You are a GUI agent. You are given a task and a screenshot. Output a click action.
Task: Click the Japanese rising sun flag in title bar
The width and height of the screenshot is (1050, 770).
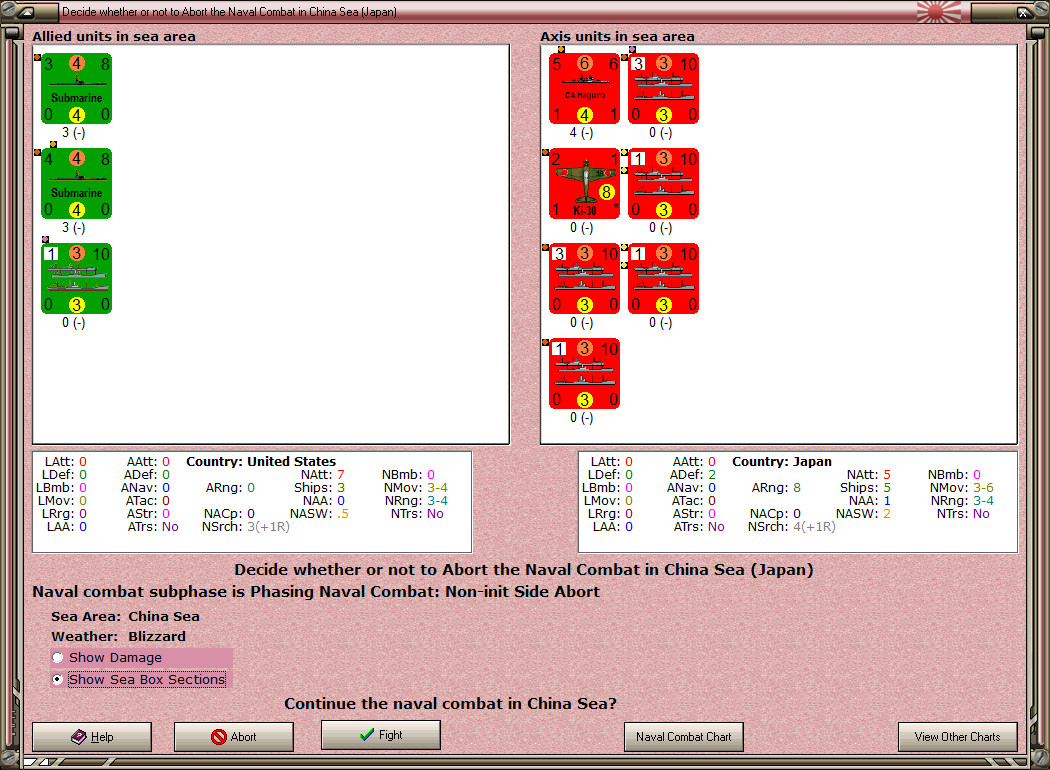pos(939,11)
